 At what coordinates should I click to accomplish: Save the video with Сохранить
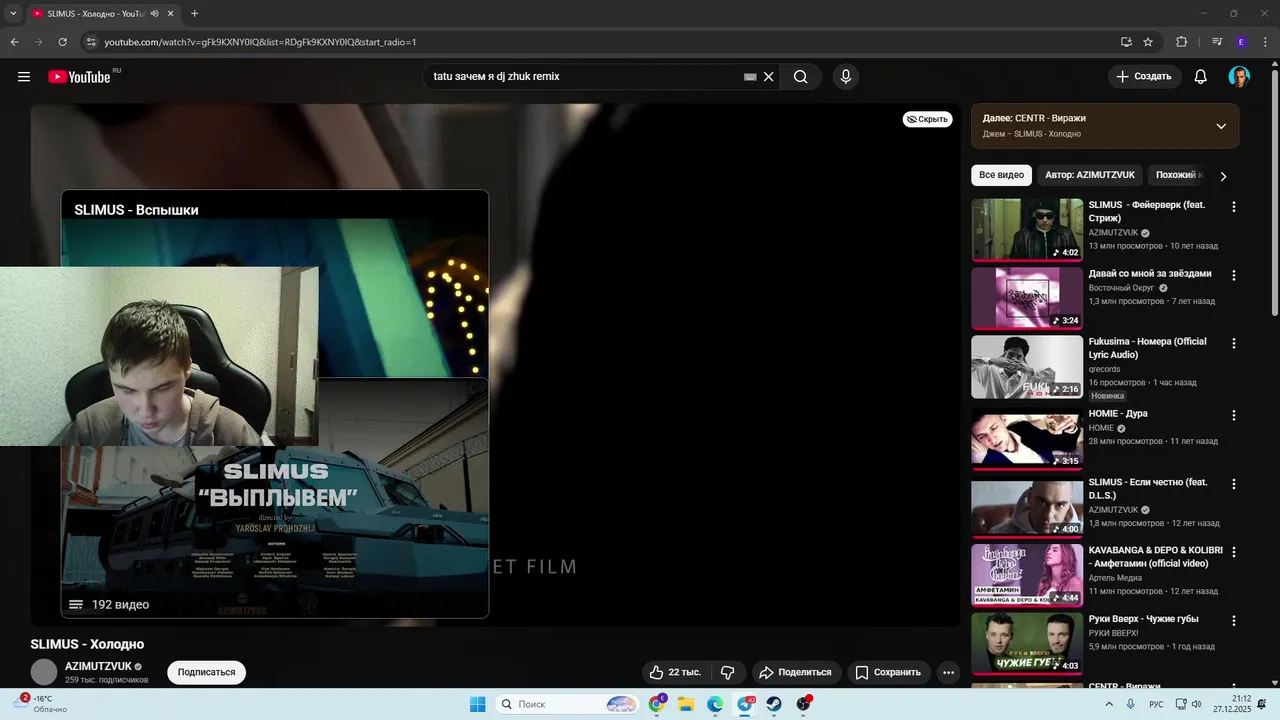888,672
